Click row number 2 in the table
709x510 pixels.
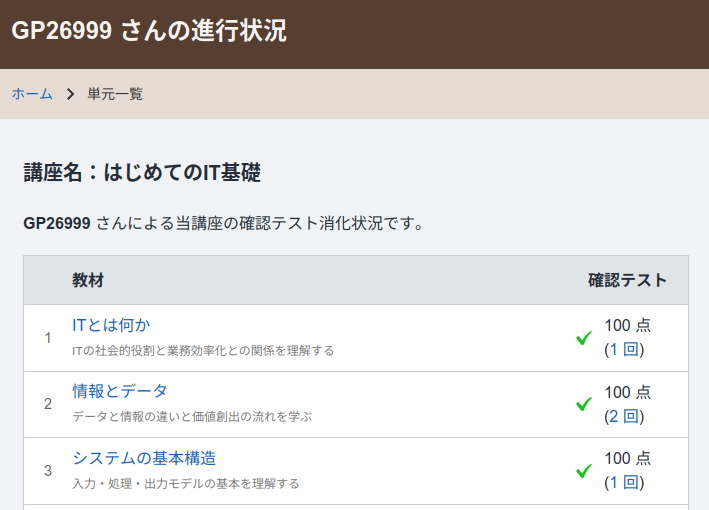pos(48,404)
